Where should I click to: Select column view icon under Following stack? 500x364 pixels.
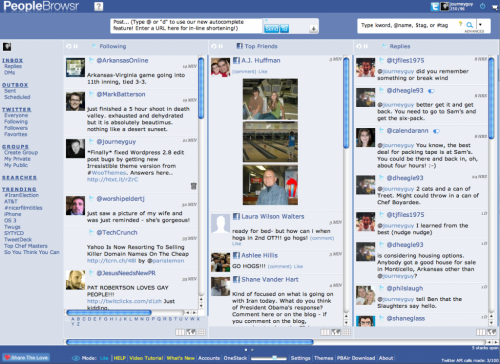coord(180,332)
